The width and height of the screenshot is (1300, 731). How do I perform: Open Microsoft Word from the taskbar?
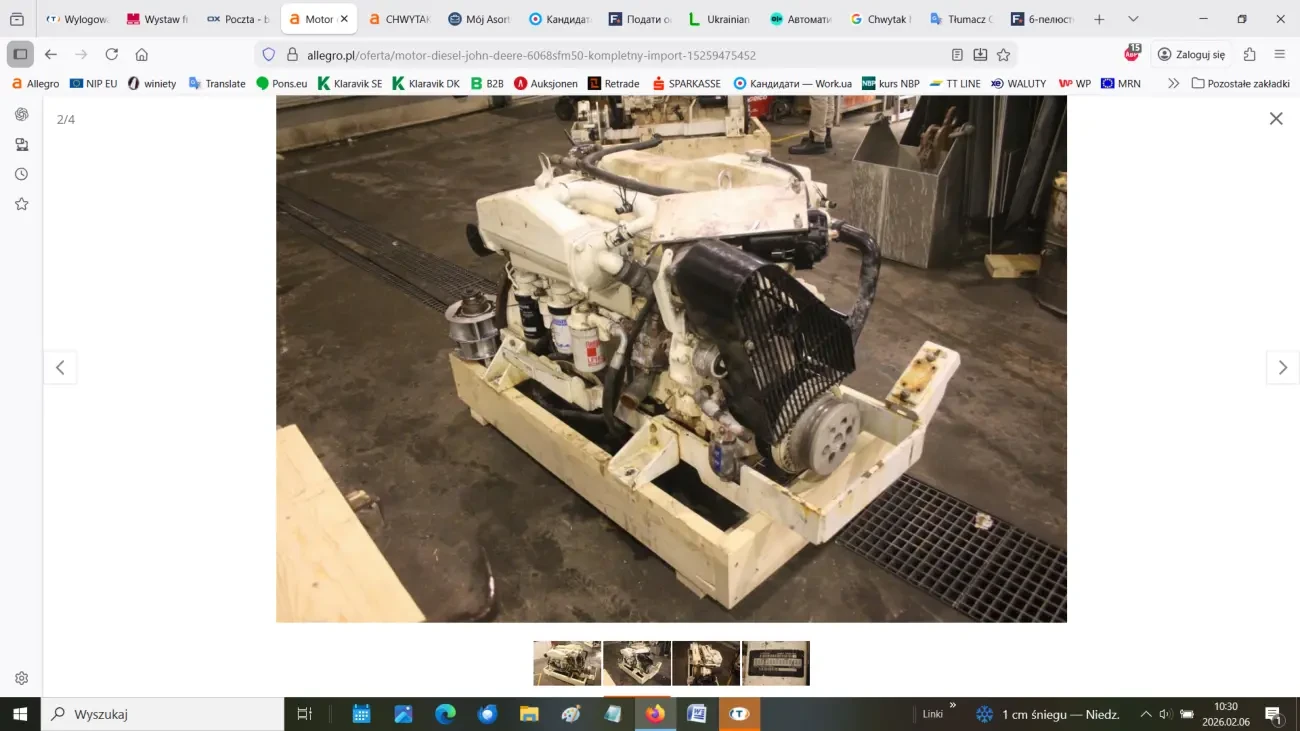click(697, 714)
